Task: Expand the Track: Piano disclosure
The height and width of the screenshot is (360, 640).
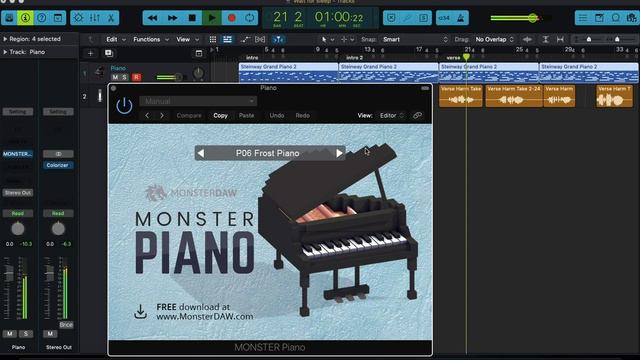Action: point(5,52)
